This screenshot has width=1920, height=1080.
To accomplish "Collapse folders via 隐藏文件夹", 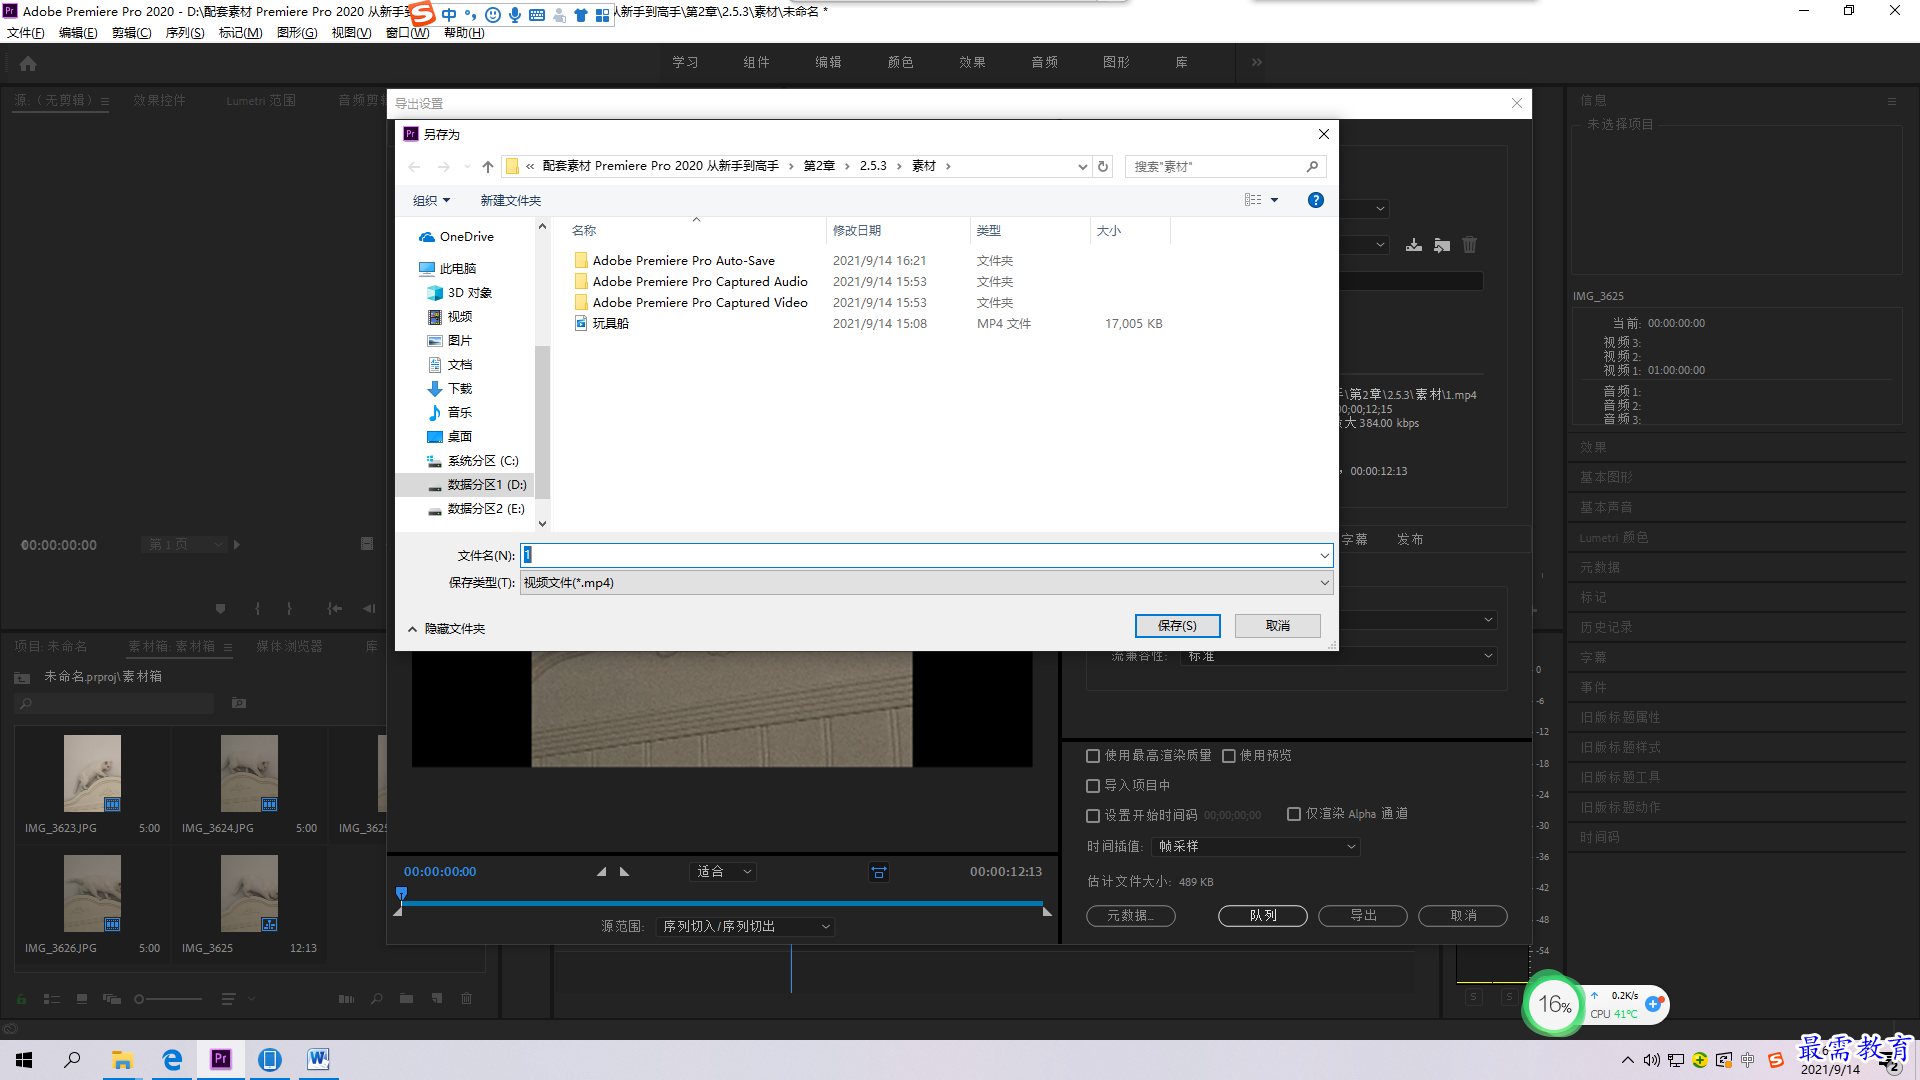I will pyautogui.click(x=446, y=629).
